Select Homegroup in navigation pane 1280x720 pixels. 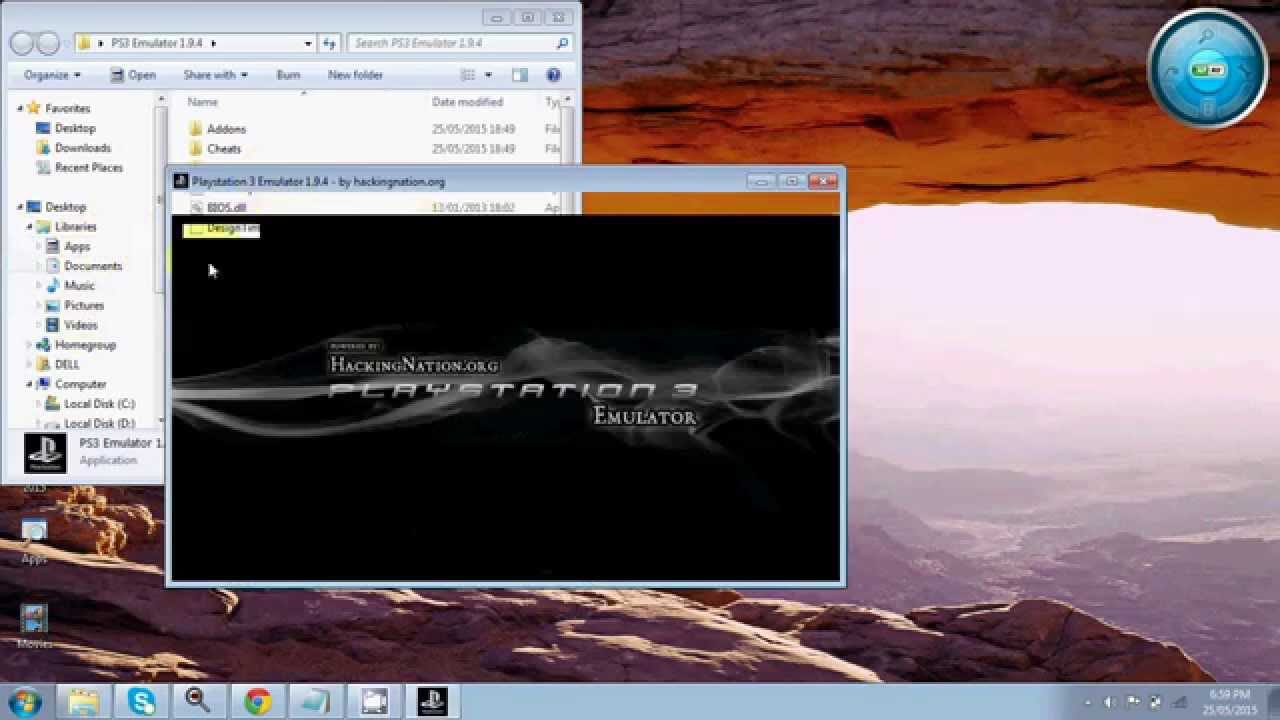[x=85, y=345]
